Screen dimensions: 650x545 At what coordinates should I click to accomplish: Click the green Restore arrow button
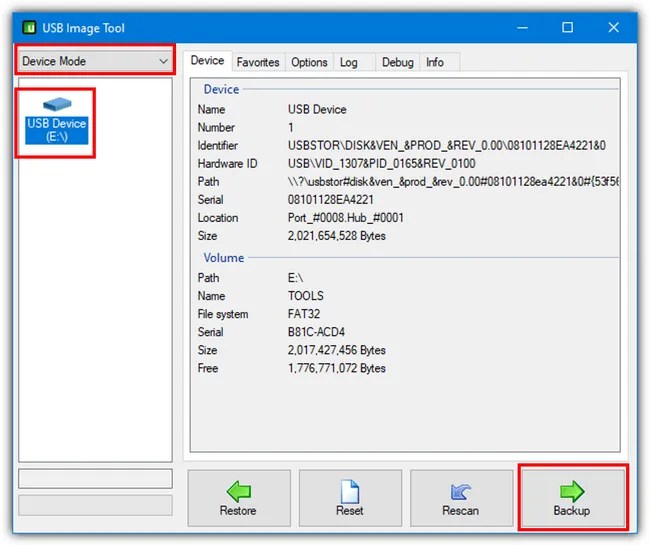click(x=239, y=498)
